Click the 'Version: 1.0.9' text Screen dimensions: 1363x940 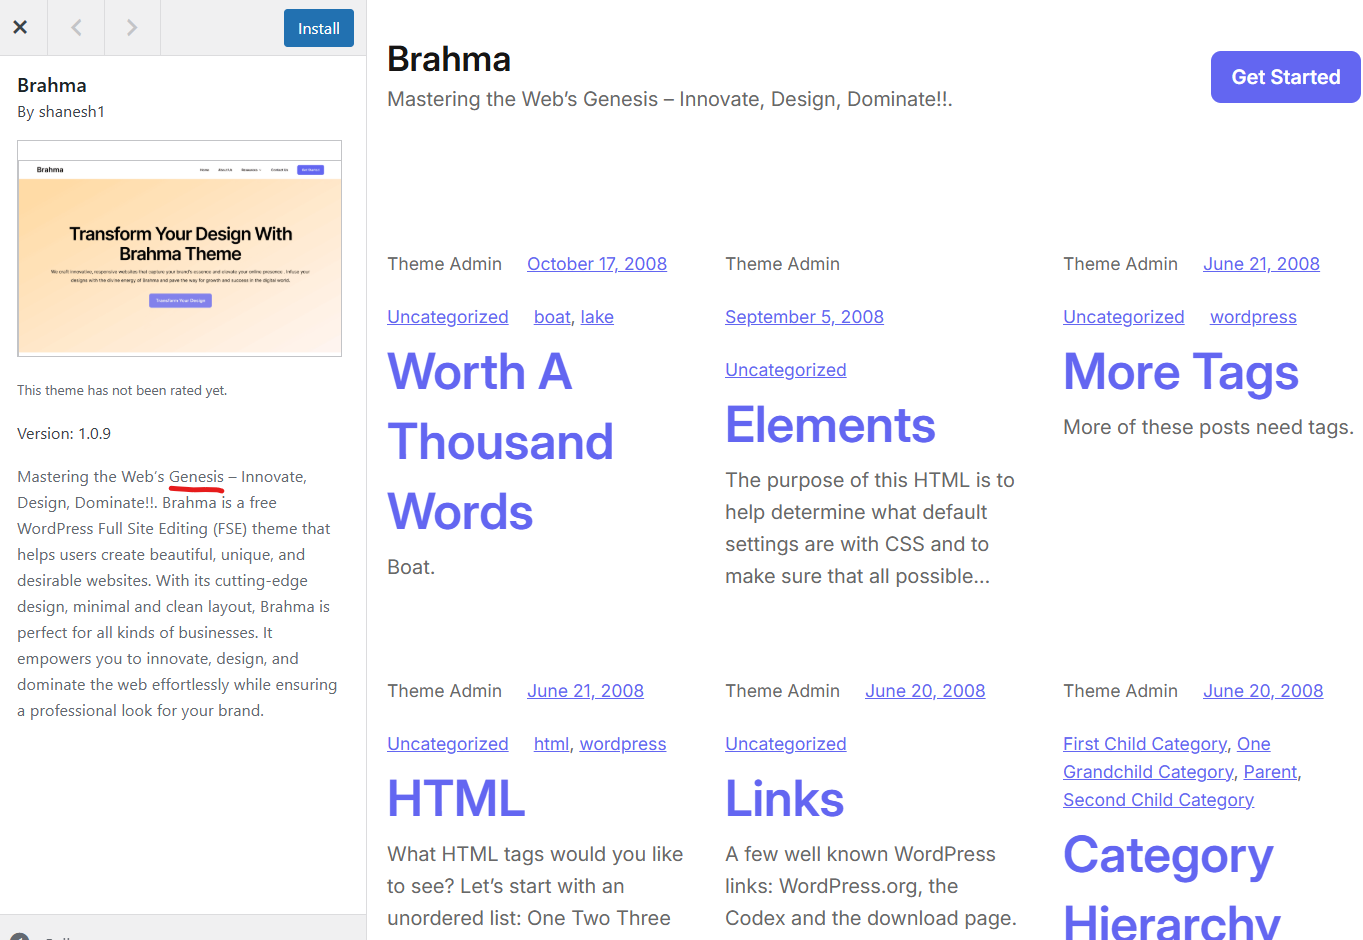(64, 434)
